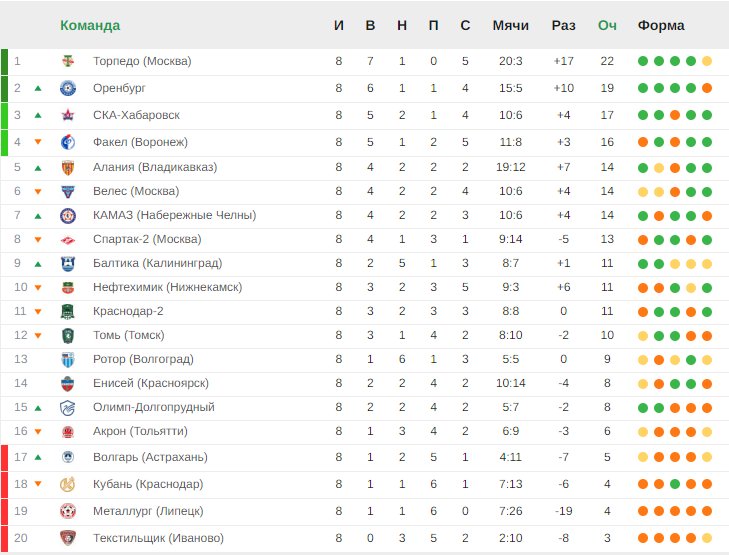Click the Rotor Volgograd team logo
The image size is (729, 555).
click(68, 359)
